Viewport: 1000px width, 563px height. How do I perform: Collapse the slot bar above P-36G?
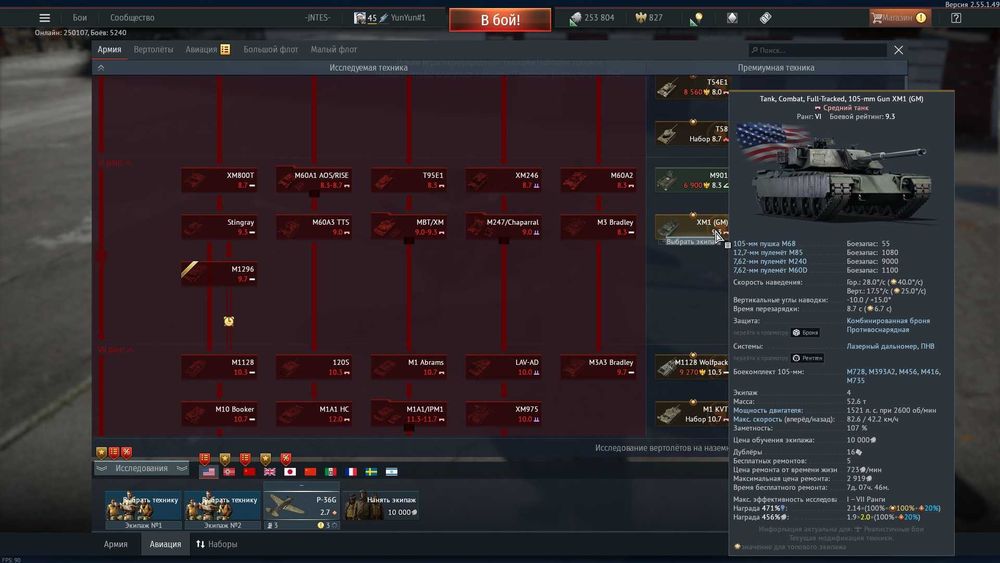pyautogui.click(x=302, y=486)
